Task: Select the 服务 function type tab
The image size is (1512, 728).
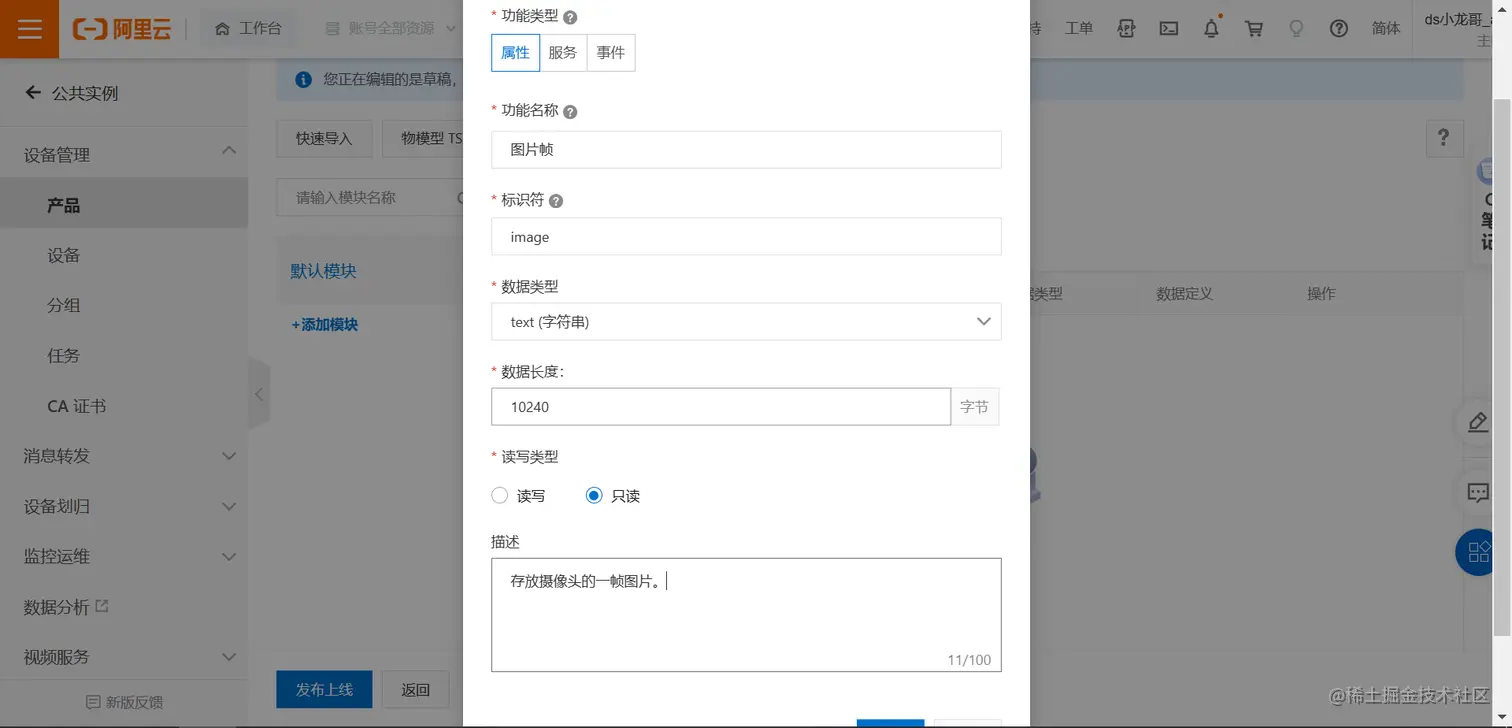Action: [563, 53]
